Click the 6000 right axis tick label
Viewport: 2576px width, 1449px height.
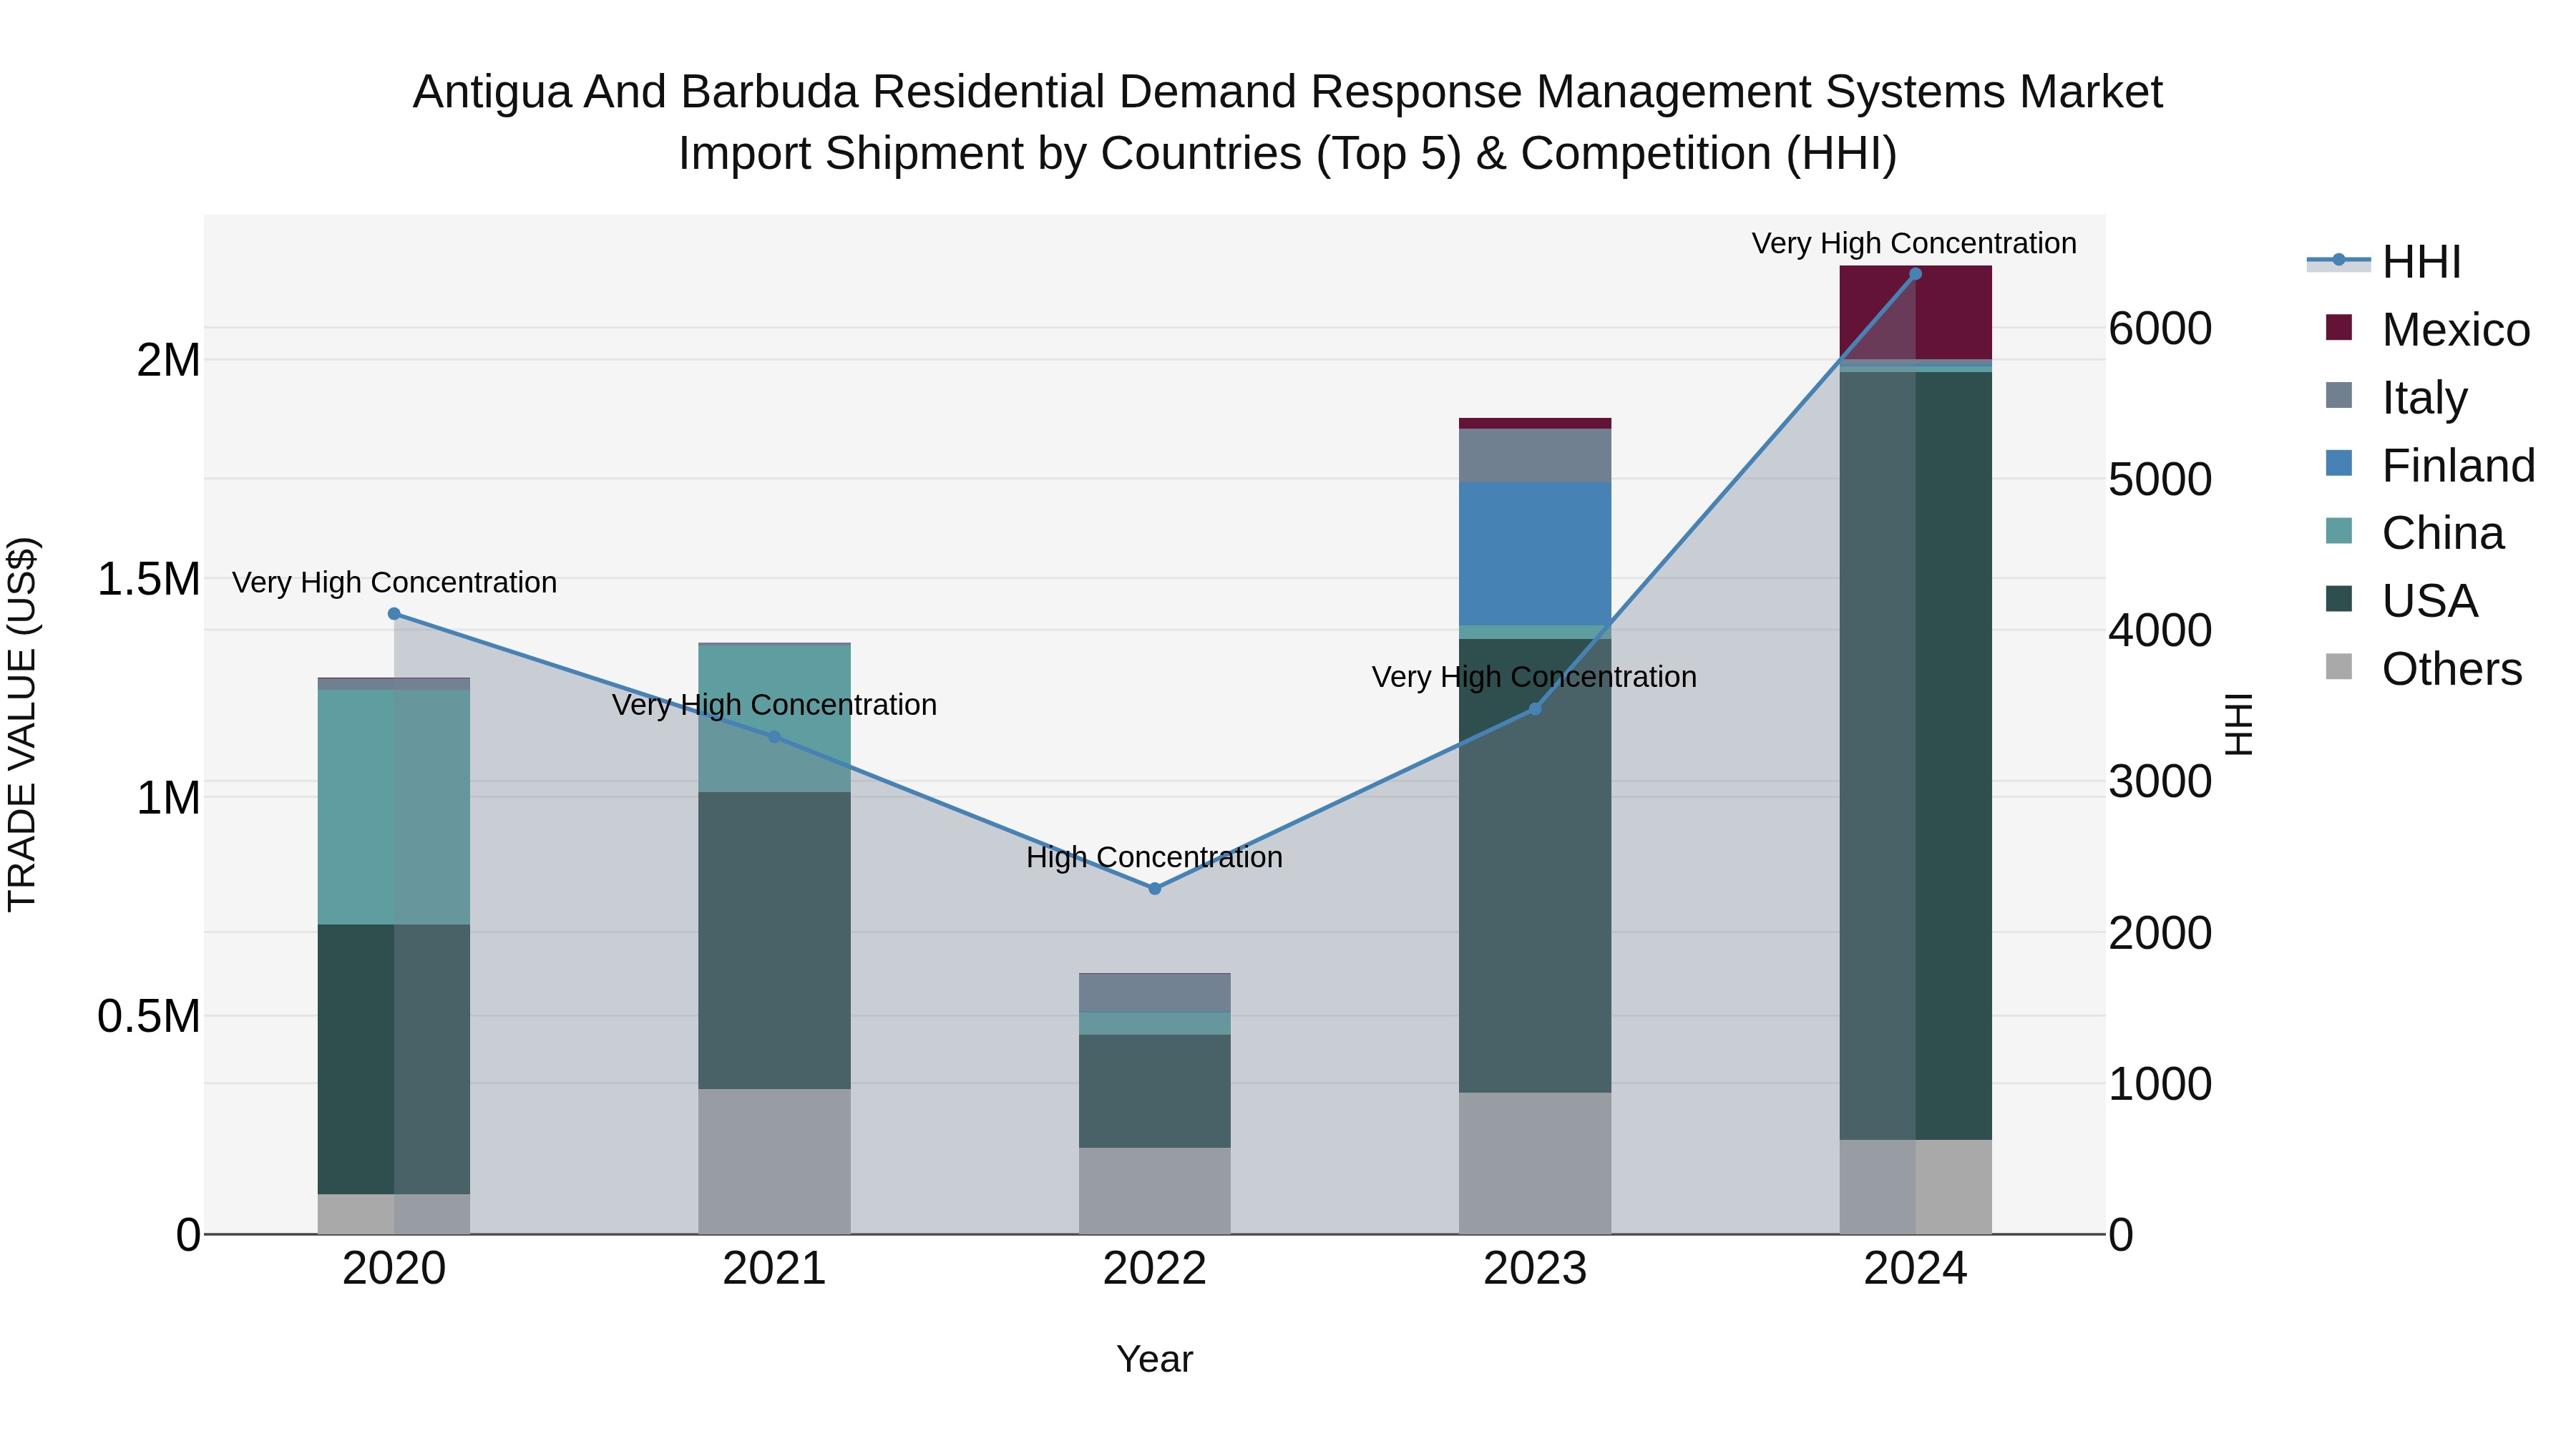(x=2161, y=329)
